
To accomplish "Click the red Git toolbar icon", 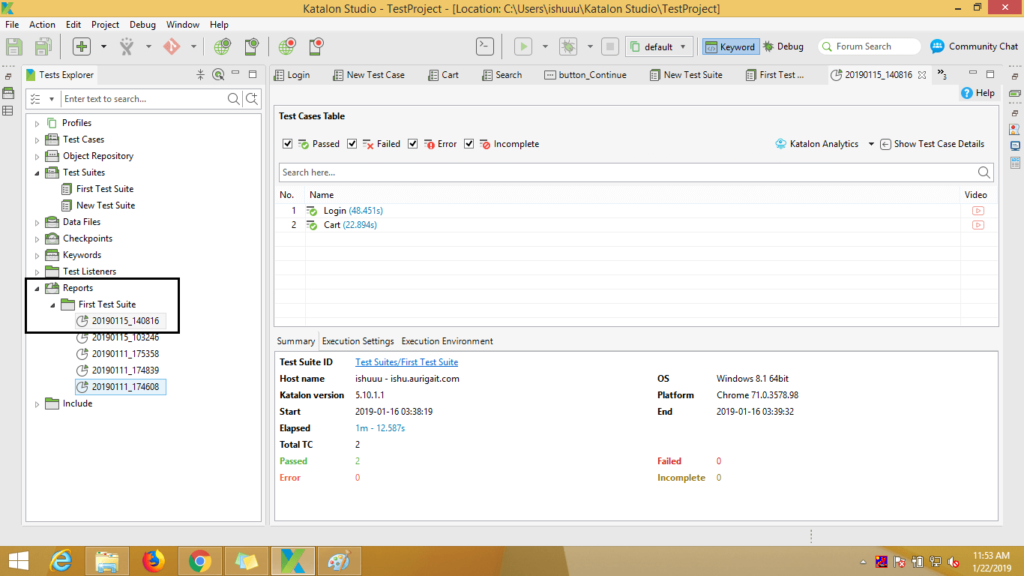I will pyautogui.click(x=172, y=46).
